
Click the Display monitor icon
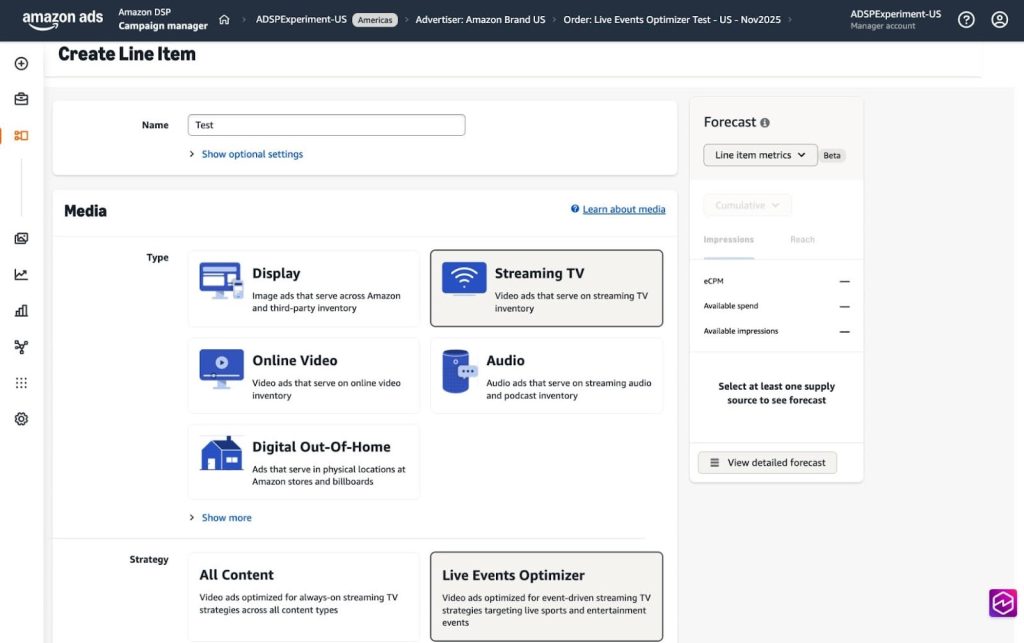point(221,281)
